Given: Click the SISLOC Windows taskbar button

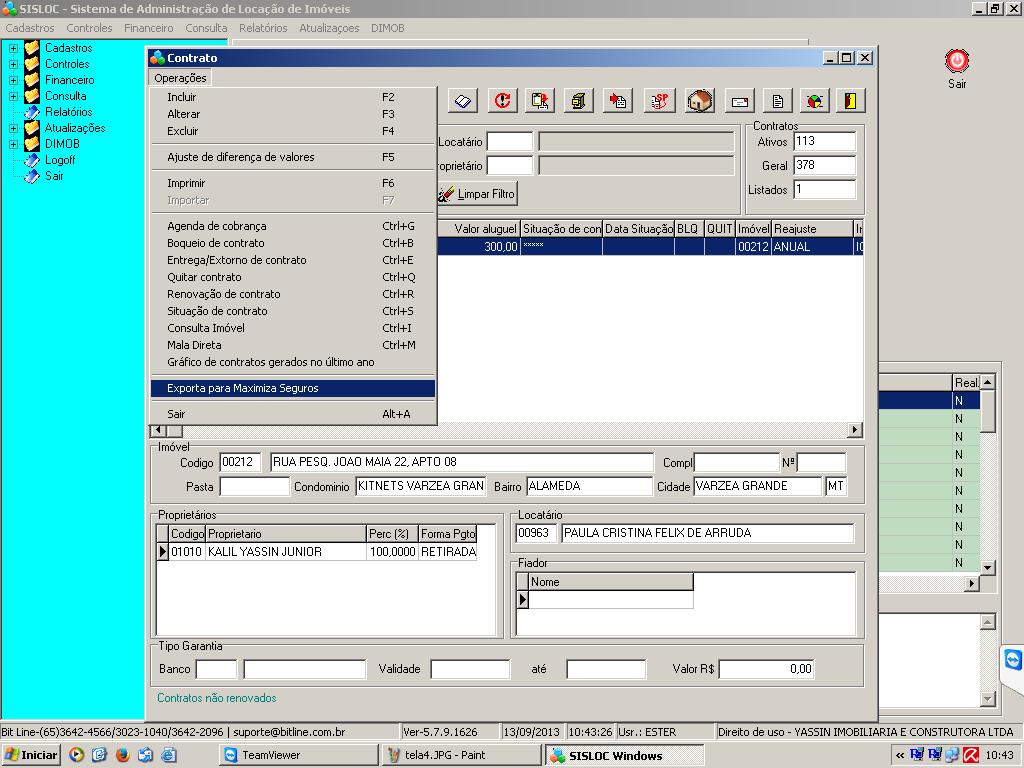Looking at the screenshot, I should click(x=625, y=755).
